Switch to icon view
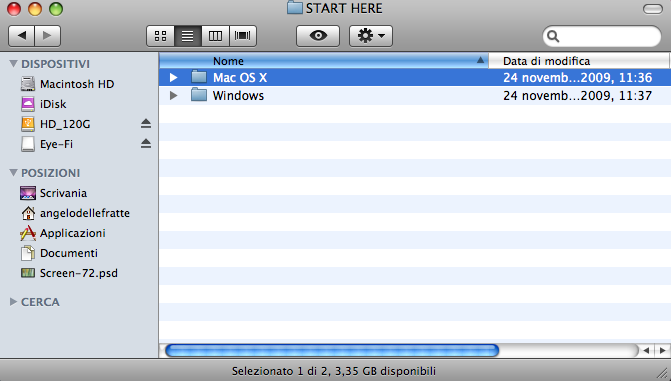 click(x=160, y=36)
